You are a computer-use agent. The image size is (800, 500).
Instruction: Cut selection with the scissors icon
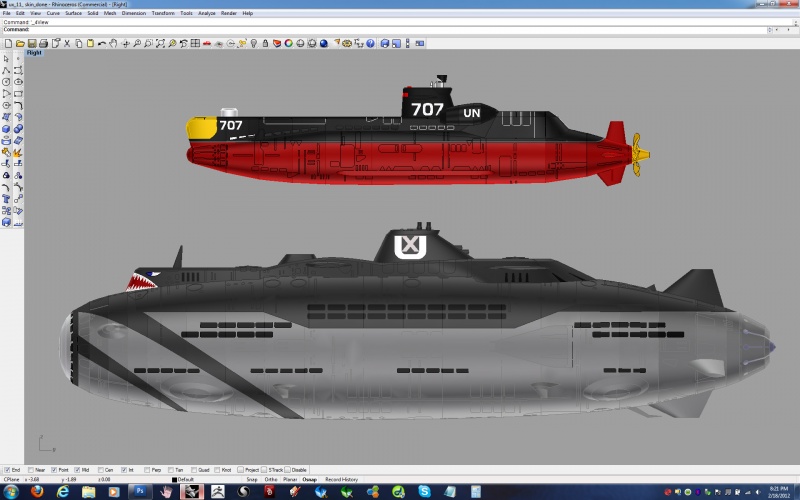pyautogui.click(x=67, y=43)
